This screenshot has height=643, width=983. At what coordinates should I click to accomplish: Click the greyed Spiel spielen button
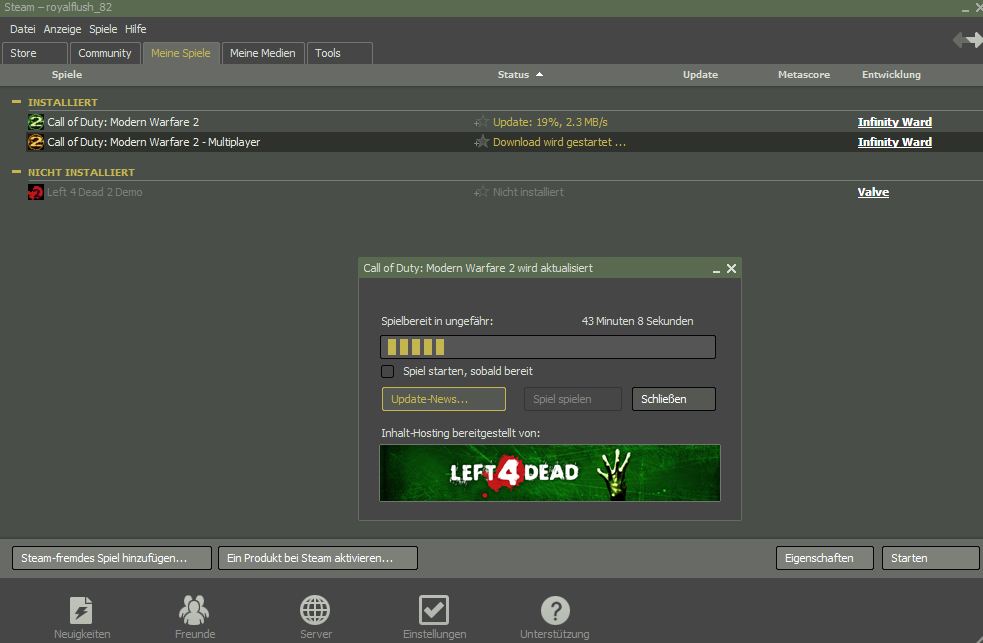pos(572,399)
